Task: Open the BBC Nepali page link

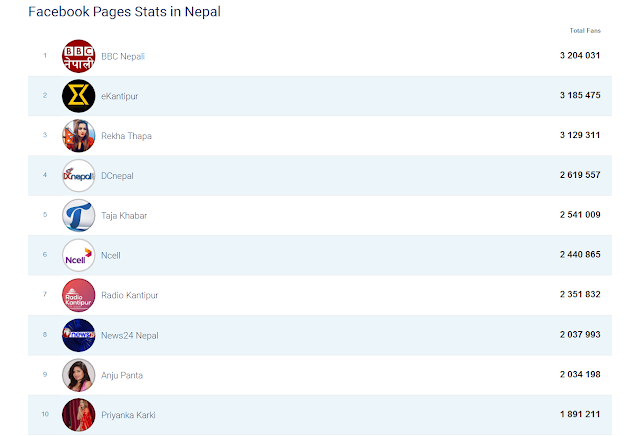Action: (123, 56)
